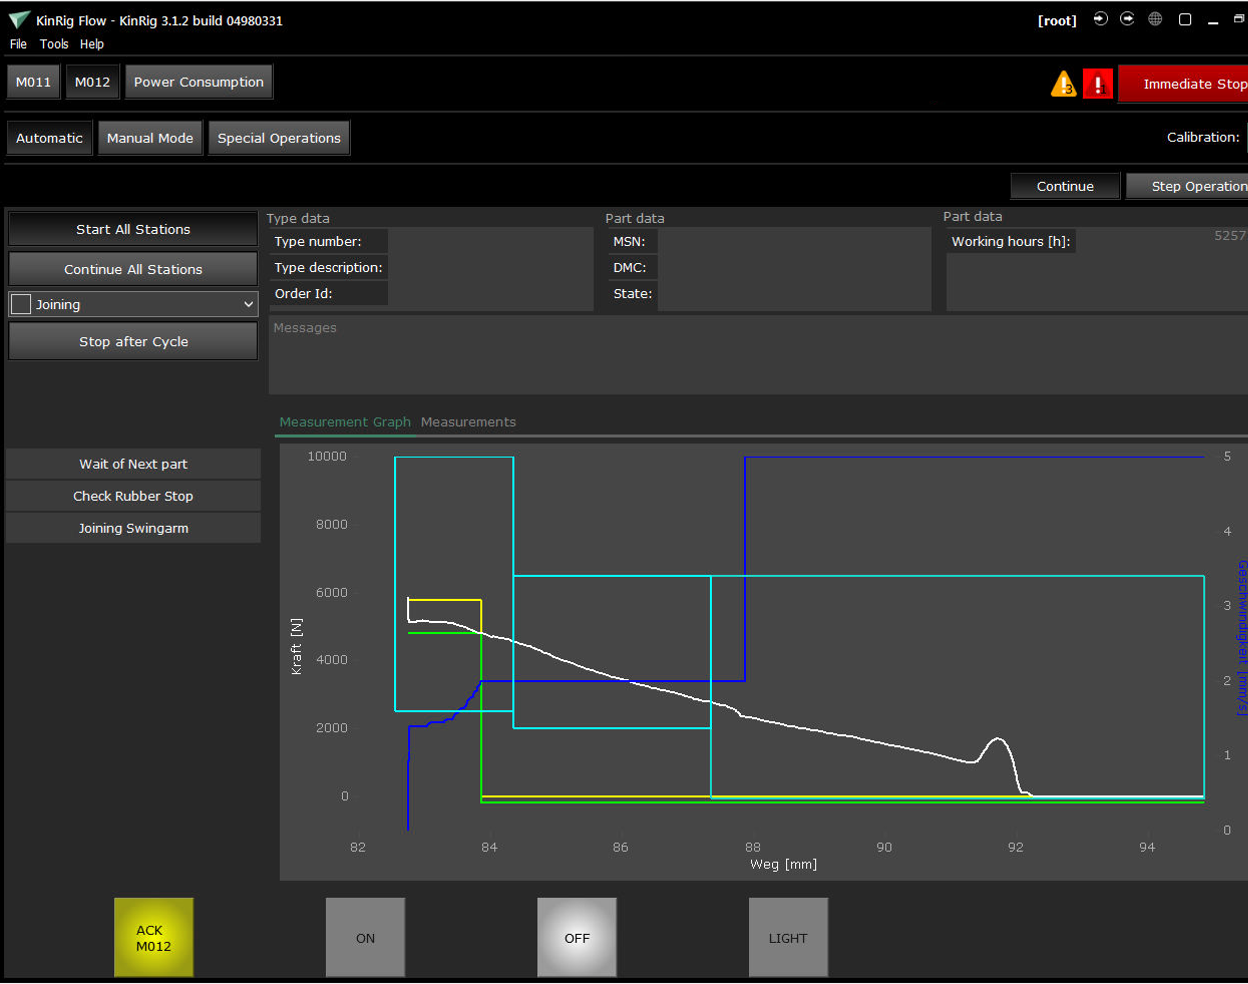Image resolution: width=1248 pixels, height=984 pixels.
Task: Select the Manual Mode tab
Action: pos(150,138)
